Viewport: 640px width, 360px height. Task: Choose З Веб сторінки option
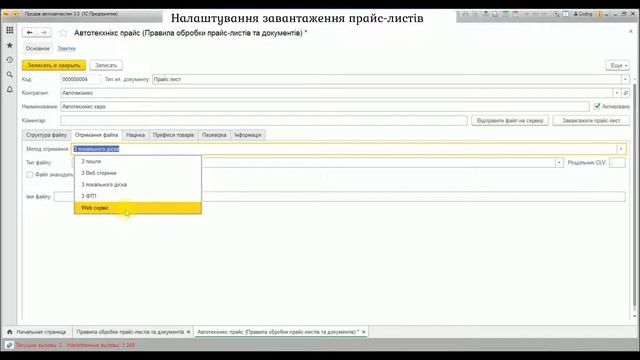click(x=138, y=173)
